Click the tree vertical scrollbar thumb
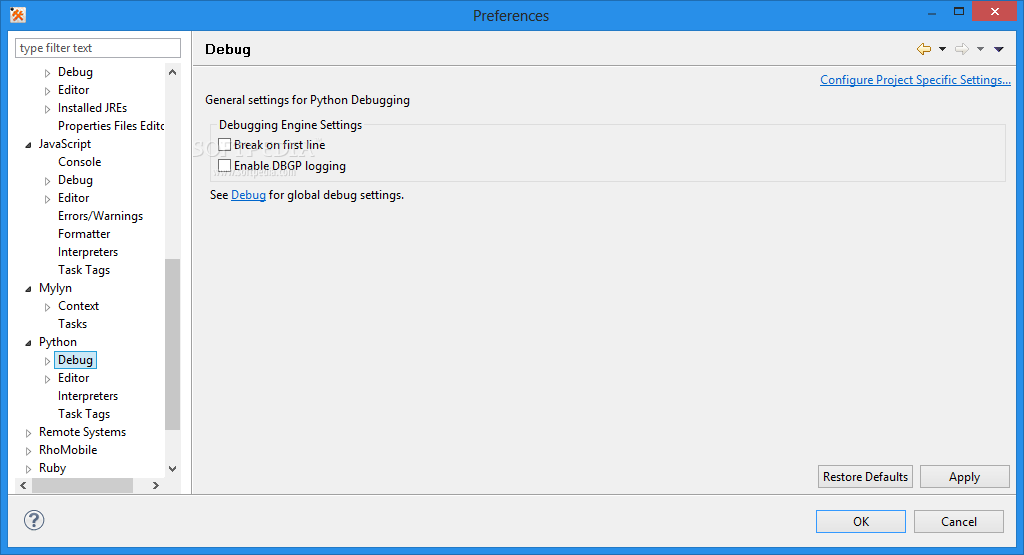This screenshot has height=555, width=1024. point(172,344)
